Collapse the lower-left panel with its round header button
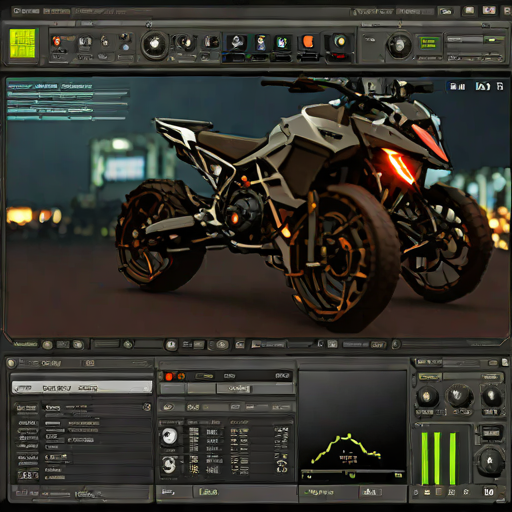Image resolution: width=512 pixels, height=512 pixels. point(11,363)
